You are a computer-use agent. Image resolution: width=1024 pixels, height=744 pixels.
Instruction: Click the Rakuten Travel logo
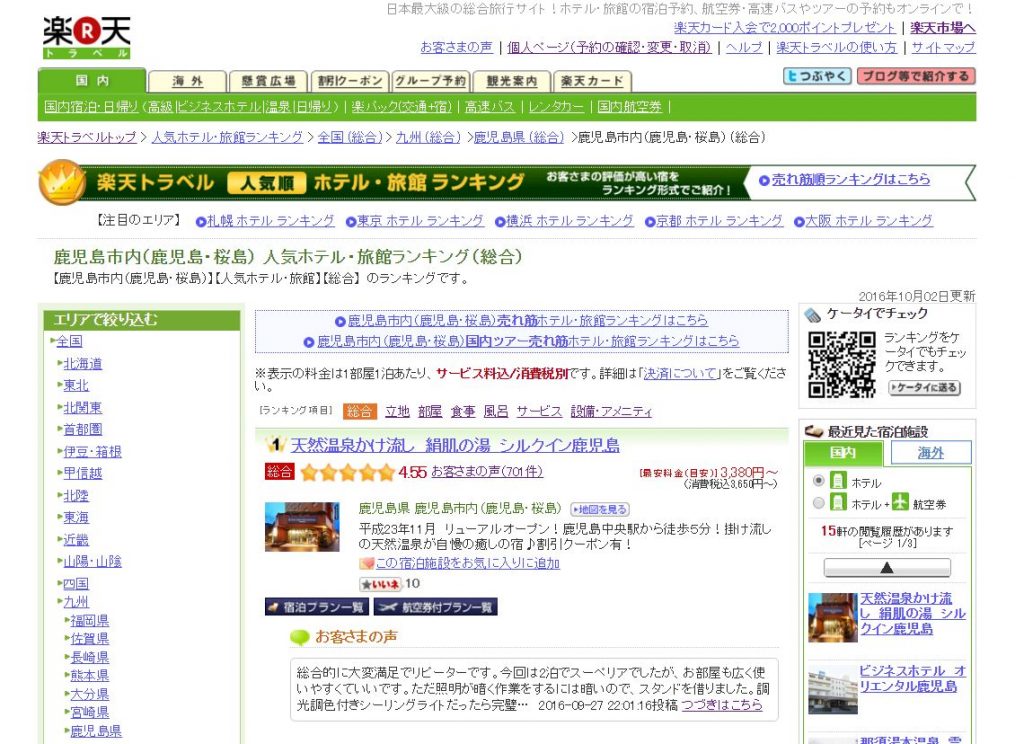click(87, 37)
